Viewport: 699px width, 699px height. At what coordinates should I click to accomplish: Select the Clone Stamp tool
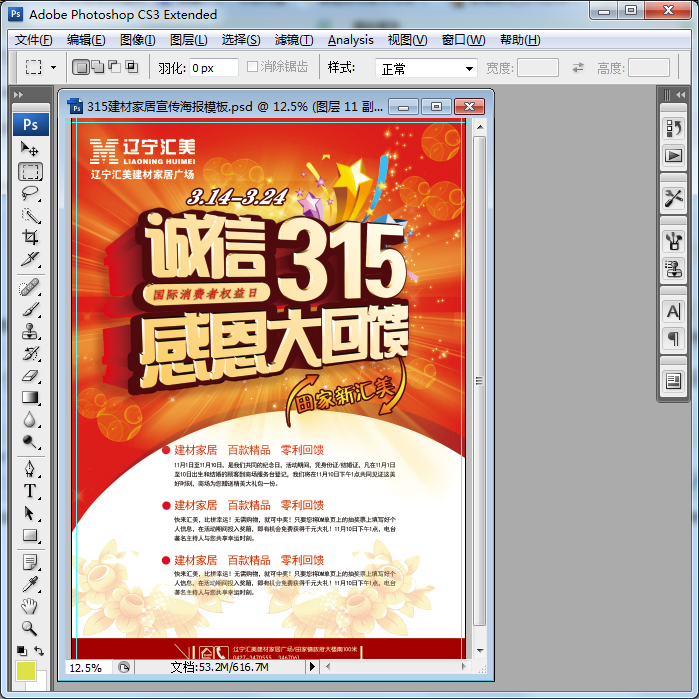click(30, 332)
